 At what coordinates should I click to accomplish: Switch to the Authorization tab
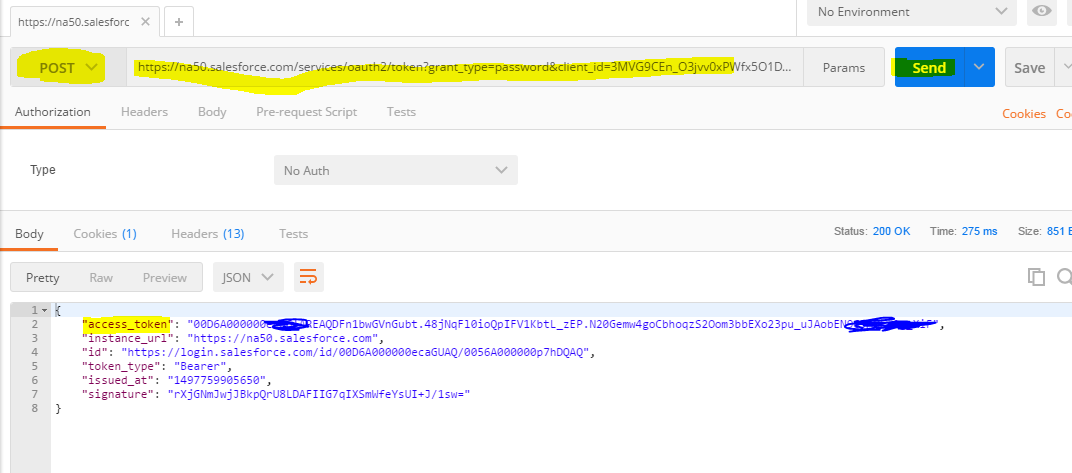[x=53, y=111]
